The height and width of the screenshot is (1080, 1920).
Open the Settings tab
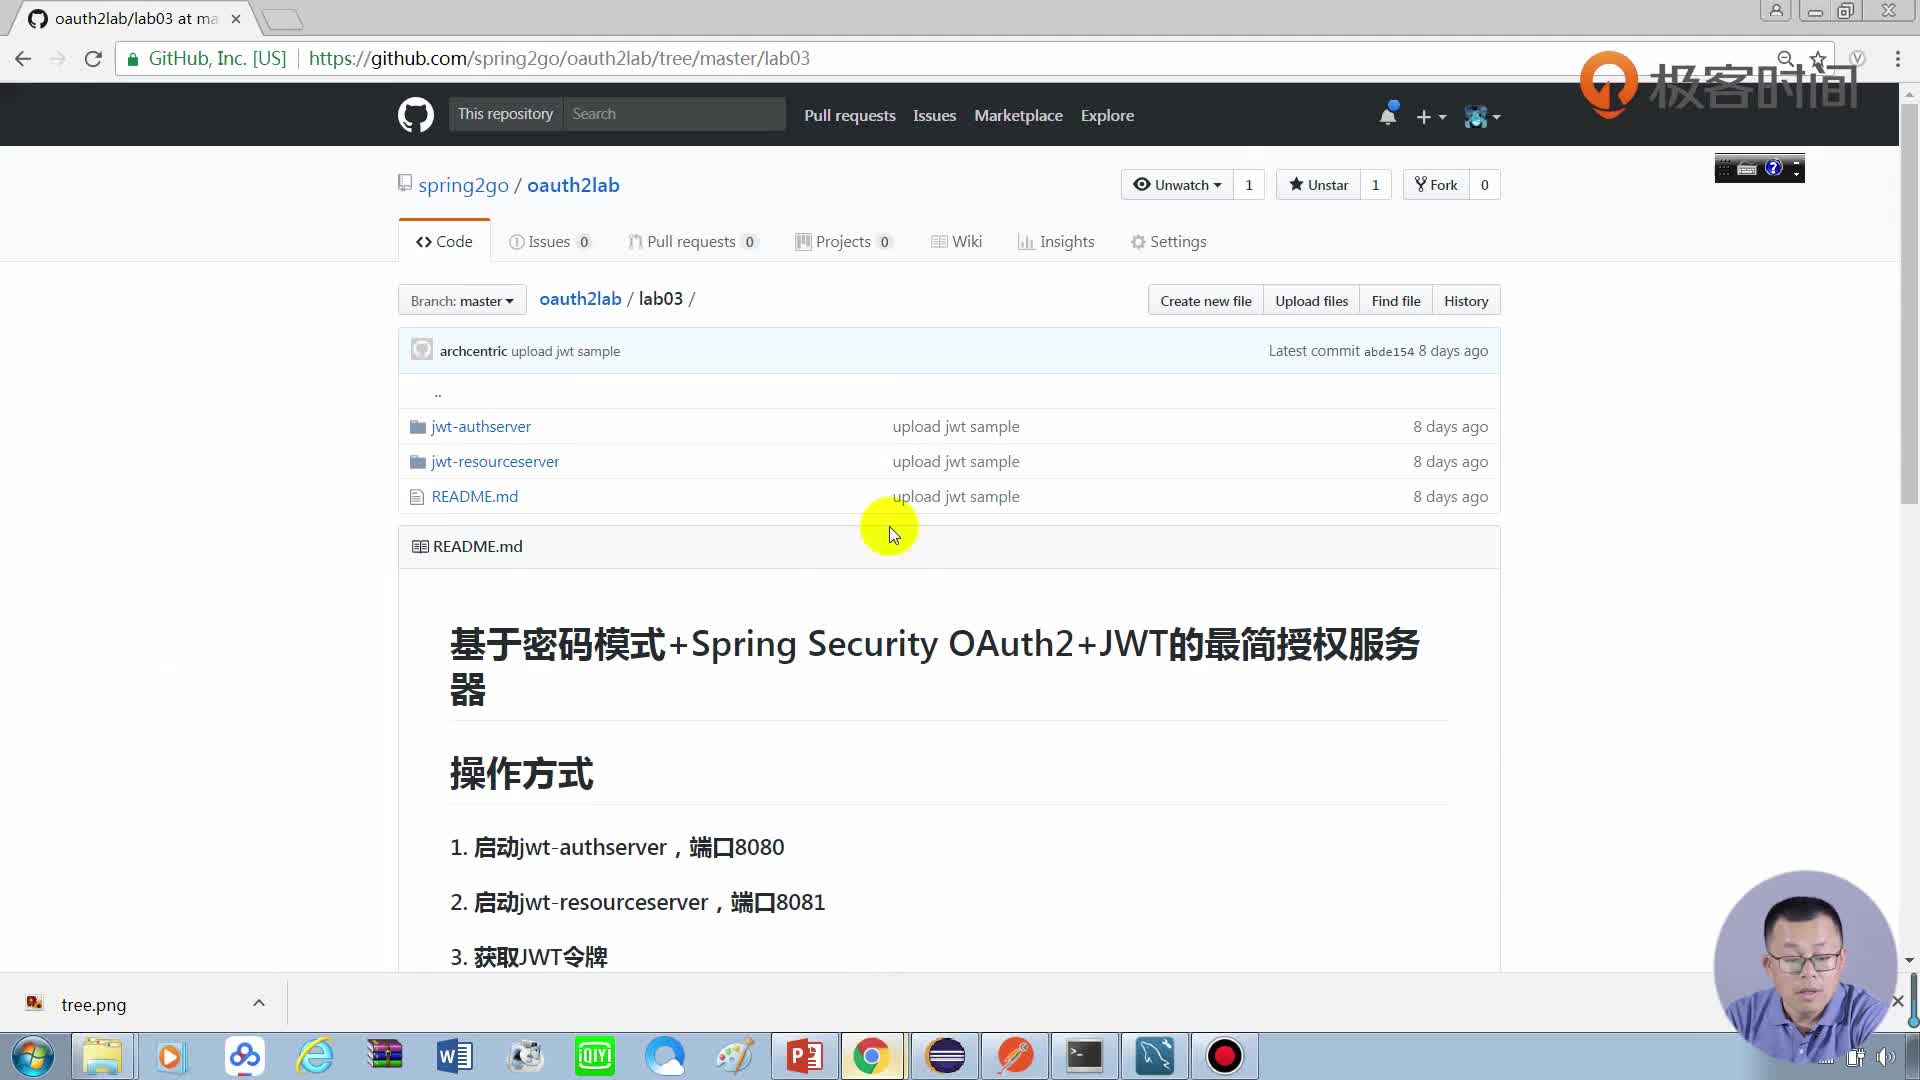point(1168,242)
